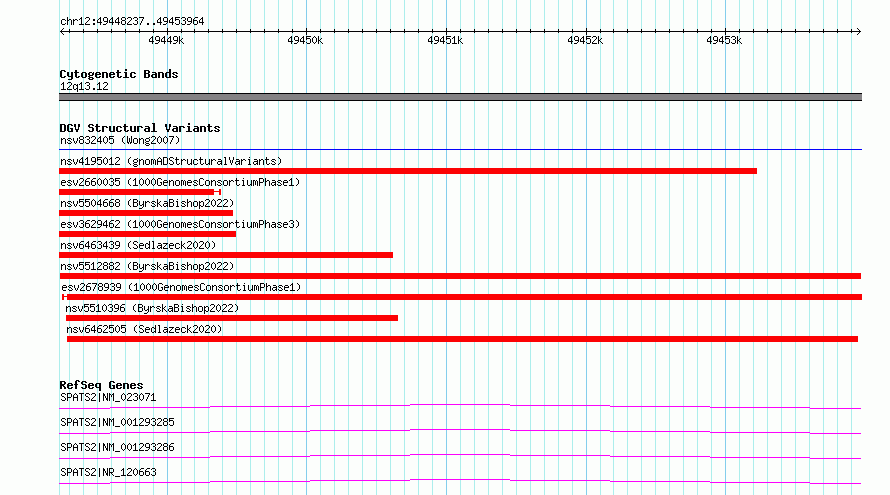Click the red bar for nsv6462505

(463, 339)
